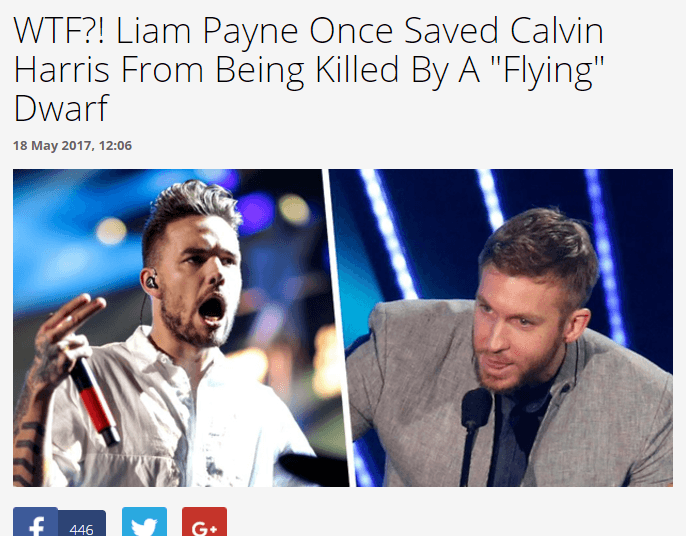Click the 12:06 publication time
Screen dimensions: 686x536
tap(115, 145)
